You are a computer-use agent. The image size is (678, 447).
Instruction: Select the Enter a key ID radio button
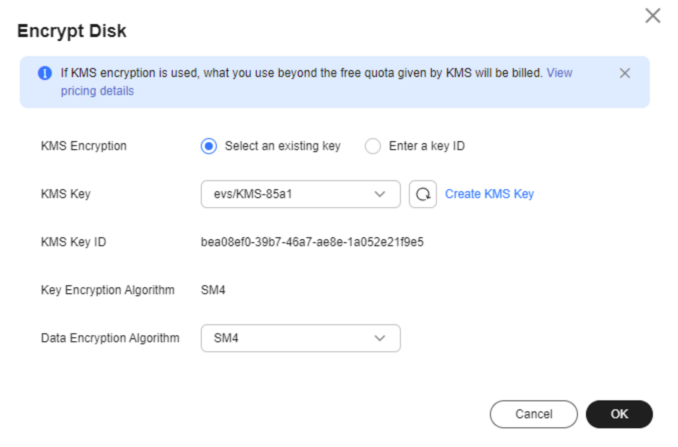pos(372,146)
